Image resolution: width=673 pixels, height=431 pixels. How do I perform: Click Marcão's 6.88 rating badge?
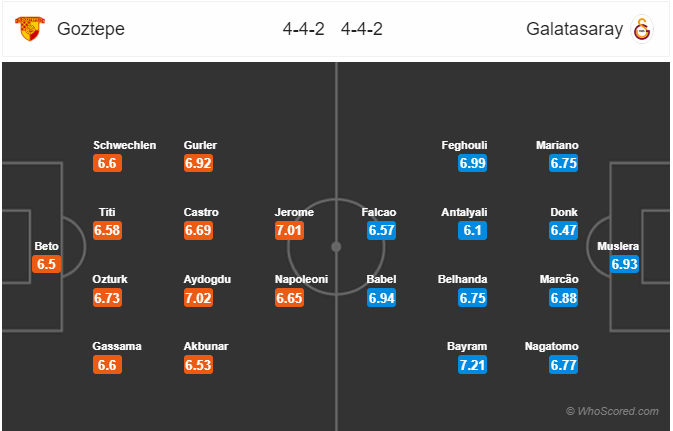coord(564,297)
